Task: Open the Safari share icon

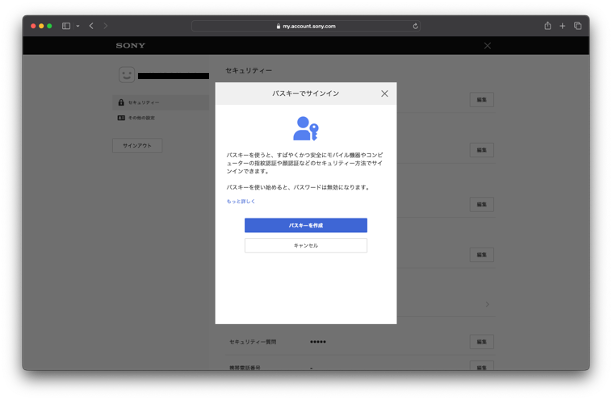Action: (548, 26)
